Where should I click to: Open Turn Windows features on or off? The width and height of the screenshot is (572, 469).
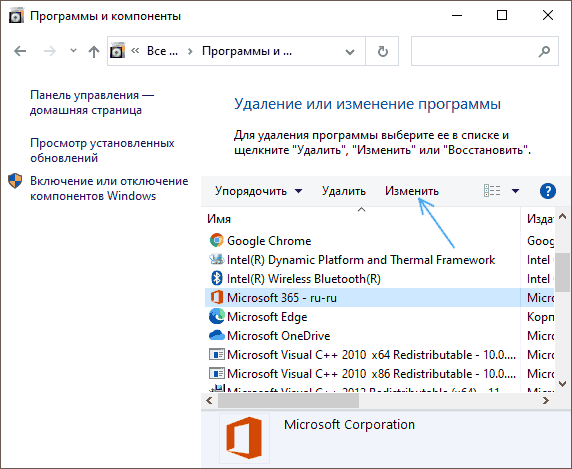coord(109,189)
